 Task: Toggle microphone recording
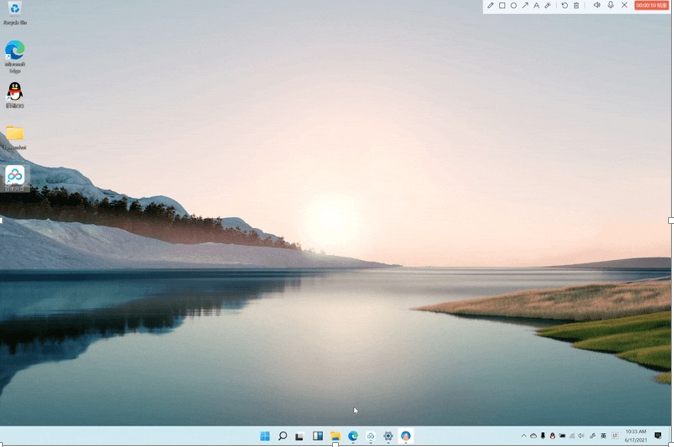[611, 6]
